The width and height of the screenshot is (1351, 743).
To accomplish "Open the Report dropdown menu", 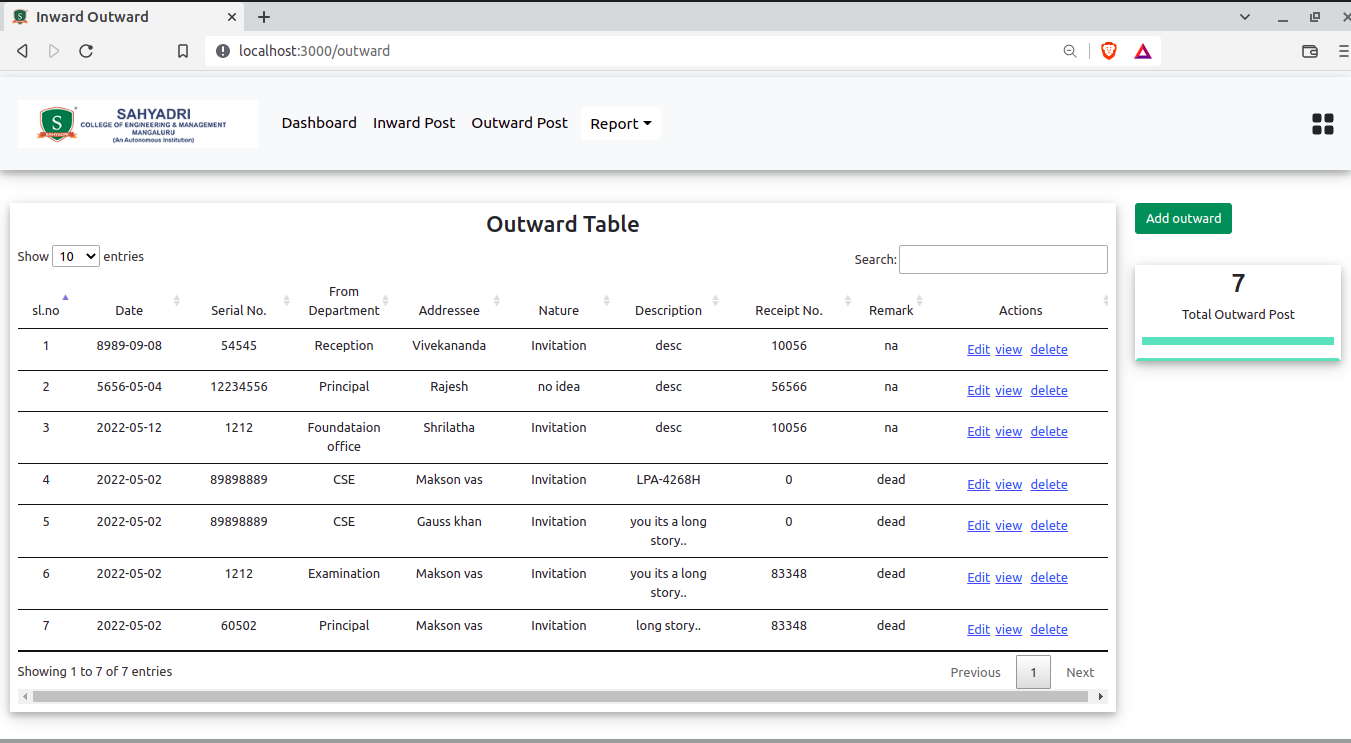I will tap(621, 123).
